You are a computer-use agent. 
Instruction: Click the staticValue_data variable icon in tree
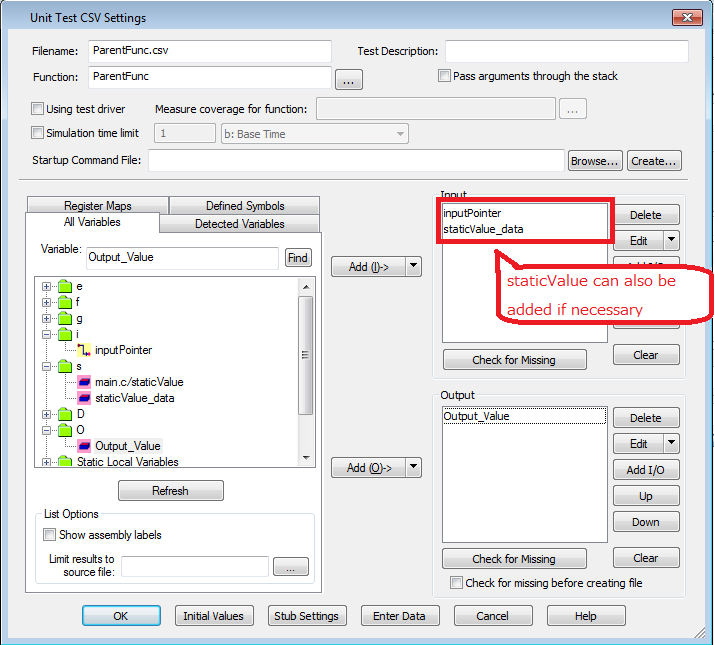(x=85, y=398)
